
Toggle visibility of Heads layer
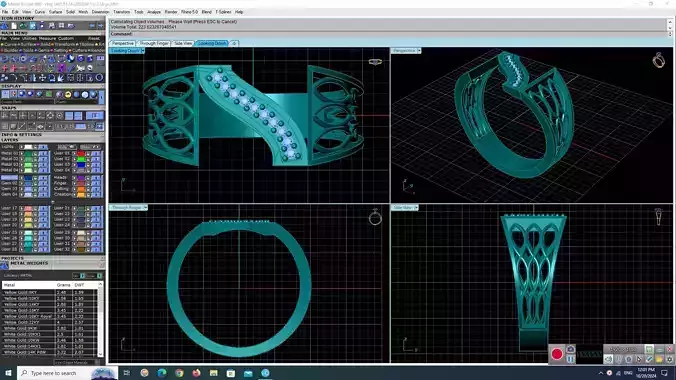74,178
